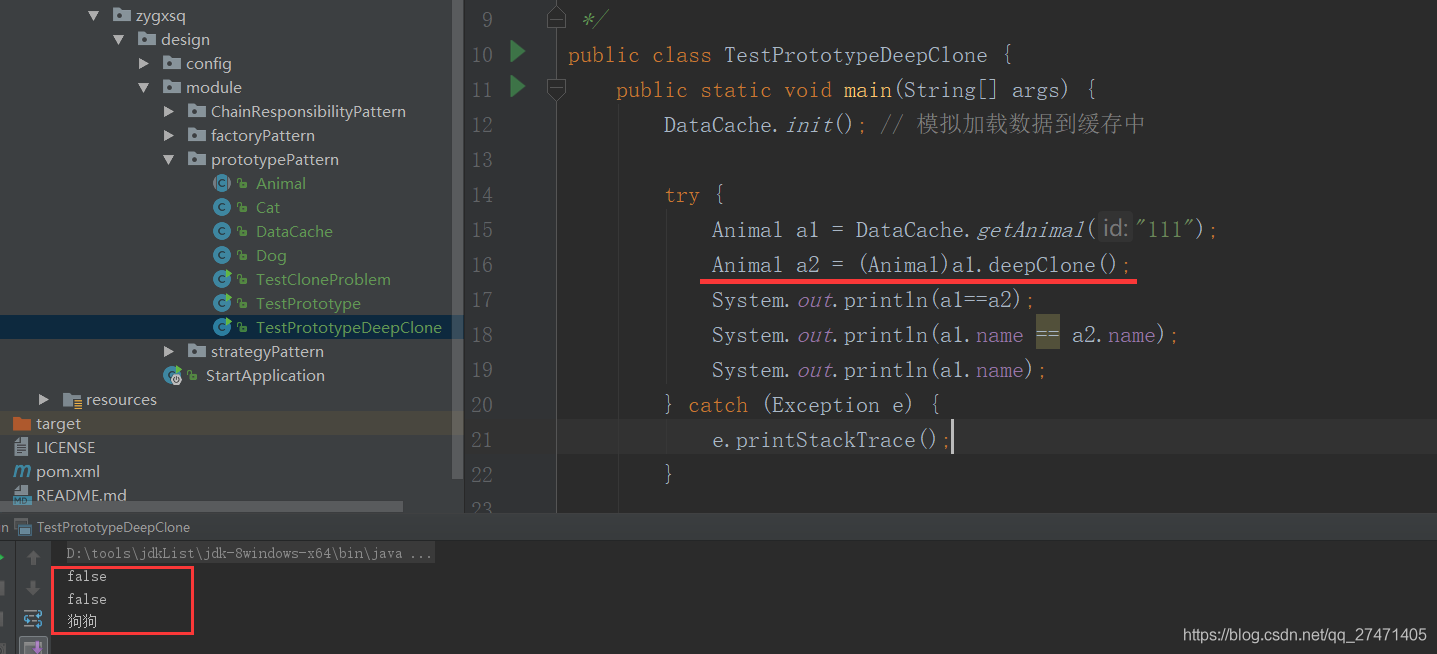Run main method from line 11 gutter arrow
Screen dimensions: 1437x654
517,87
